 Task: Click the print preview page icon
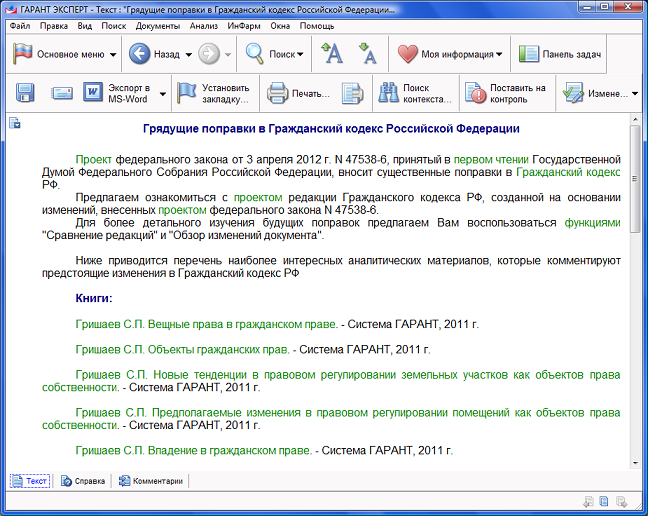click(351, 94)
